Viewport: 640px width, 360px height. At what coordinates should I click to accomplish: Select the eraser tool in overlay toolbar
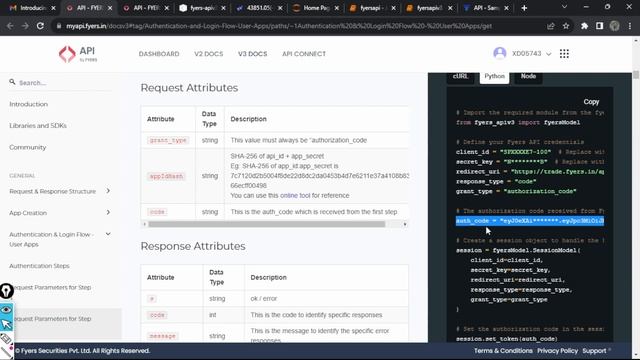(6, 338)
